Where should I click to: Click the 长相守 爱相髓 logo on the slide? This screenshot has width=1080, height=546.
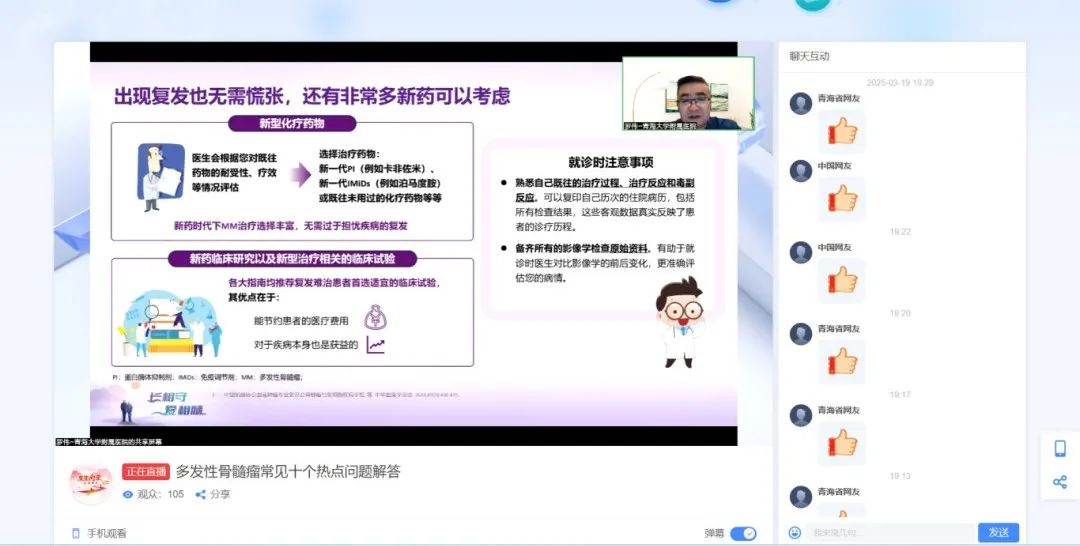point(177,404)
